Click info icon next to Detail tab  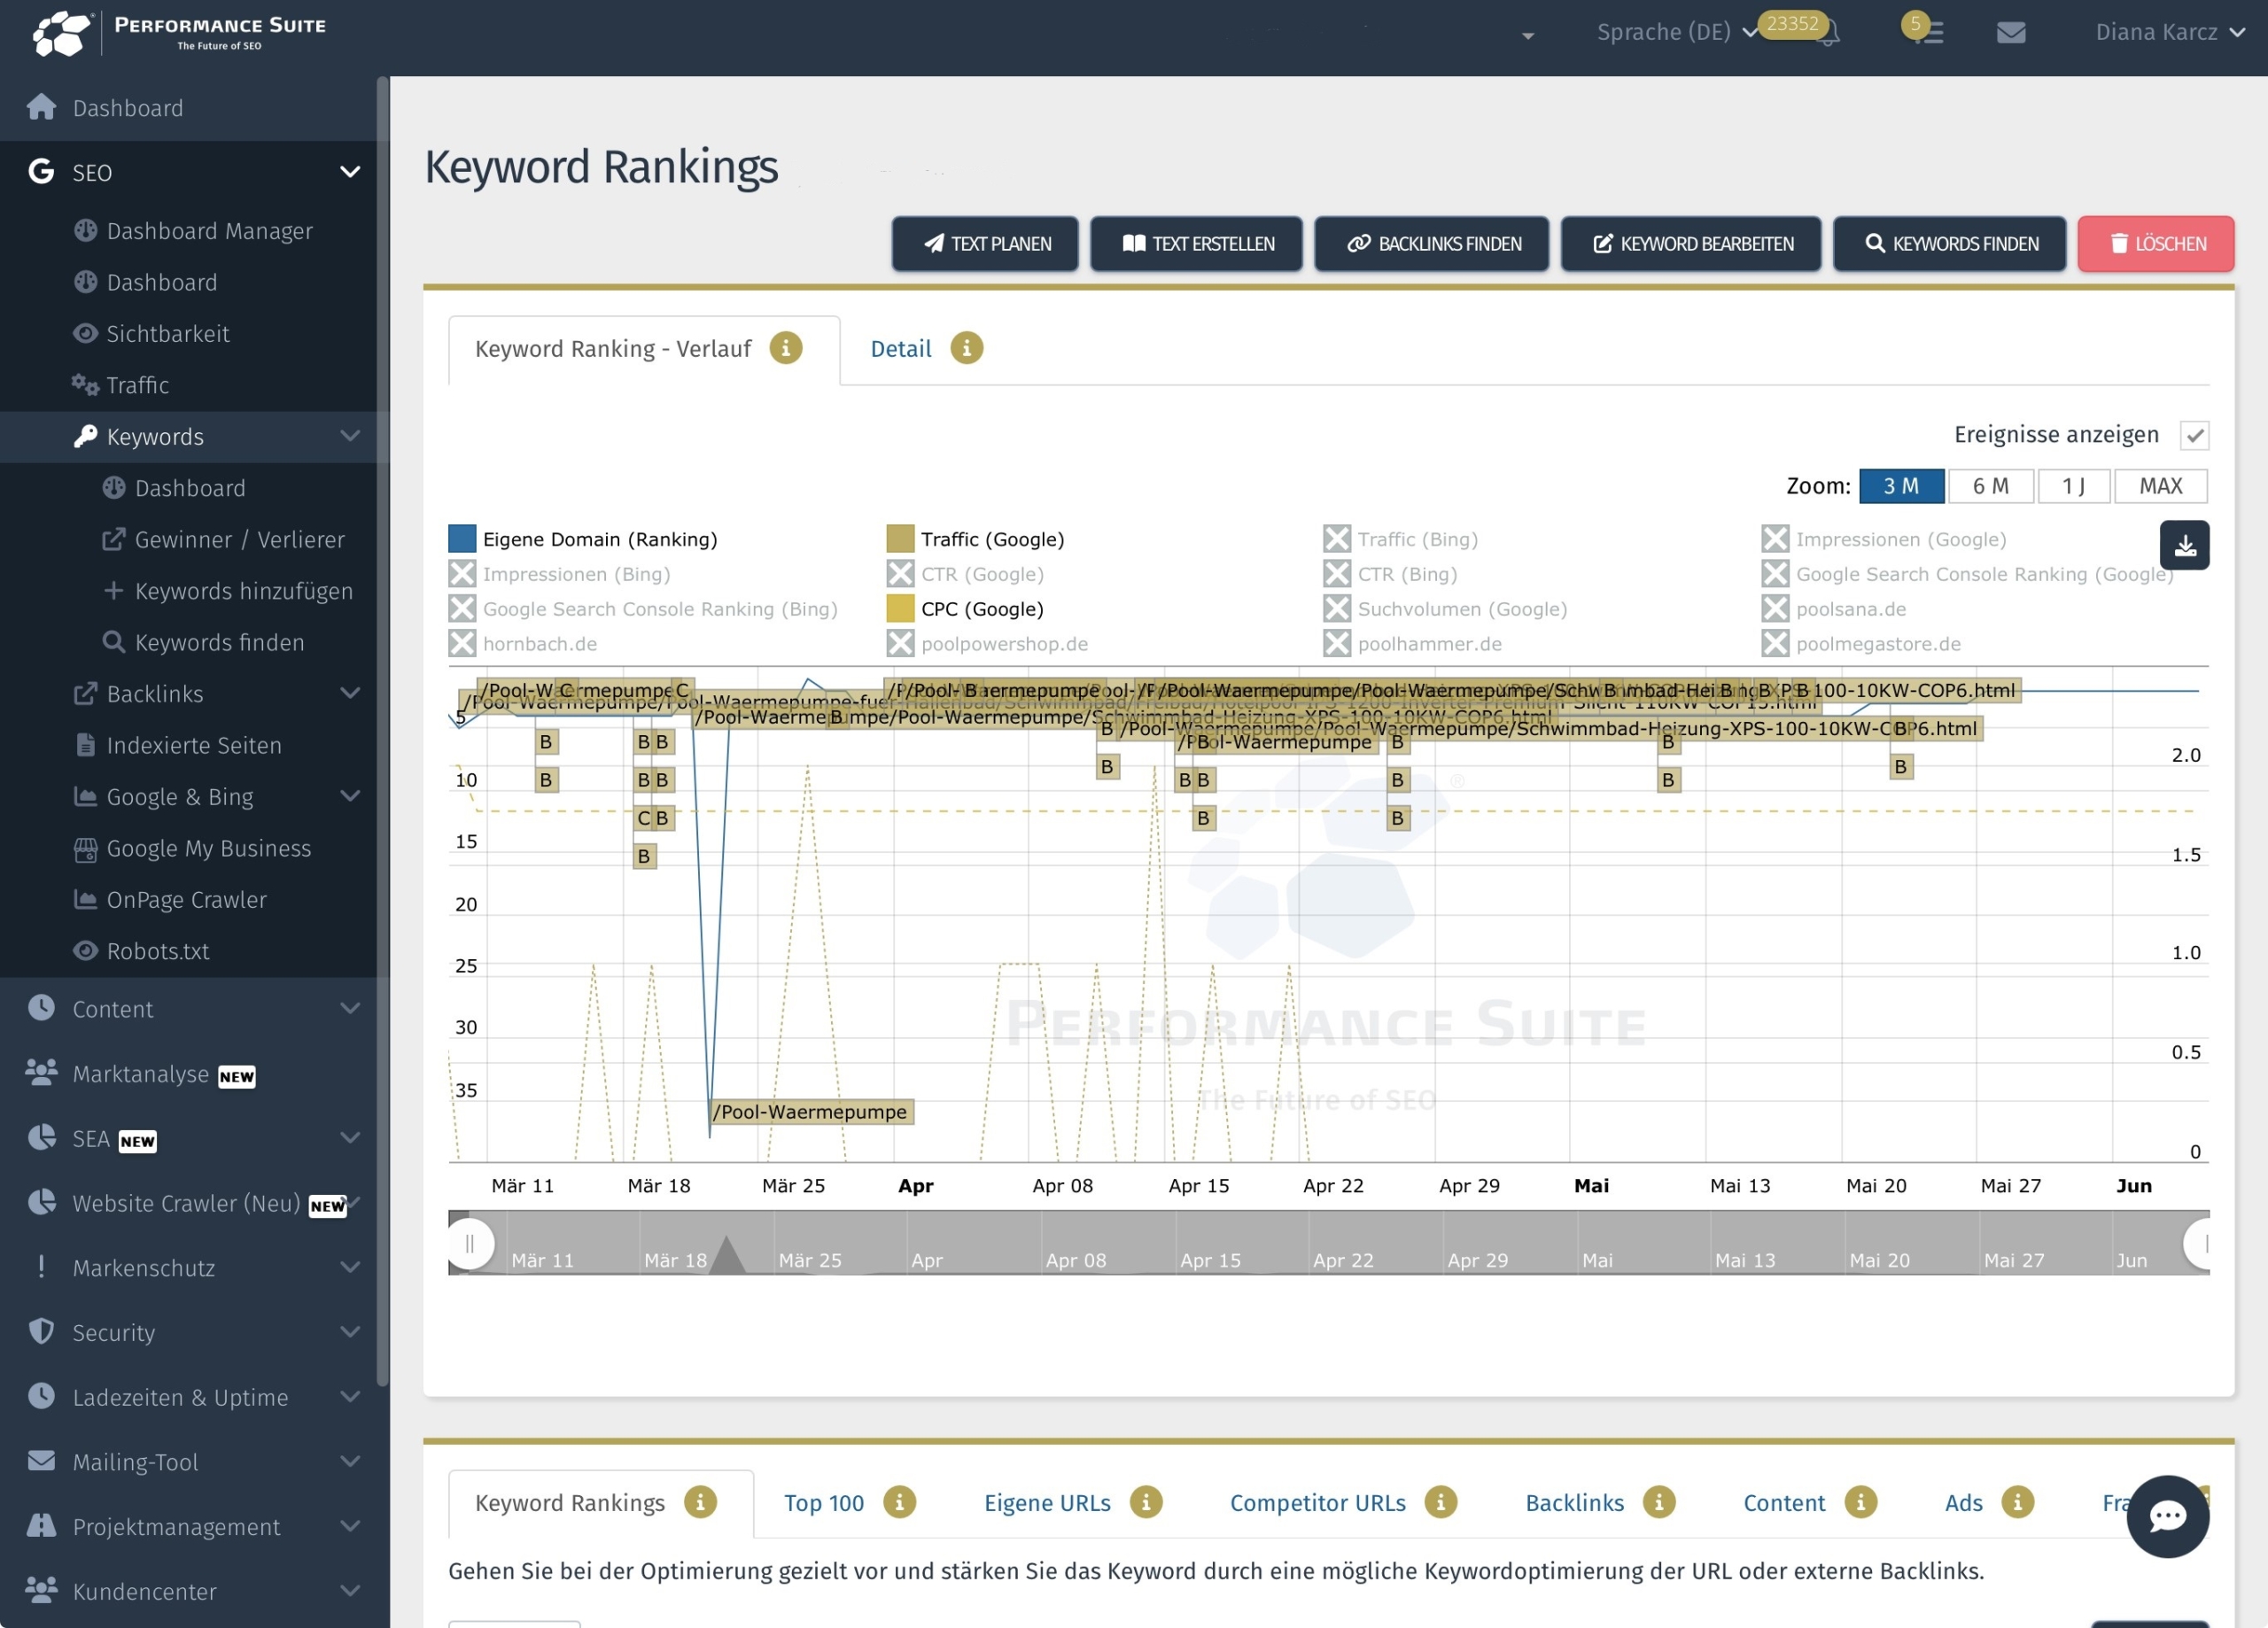[966, 348]
